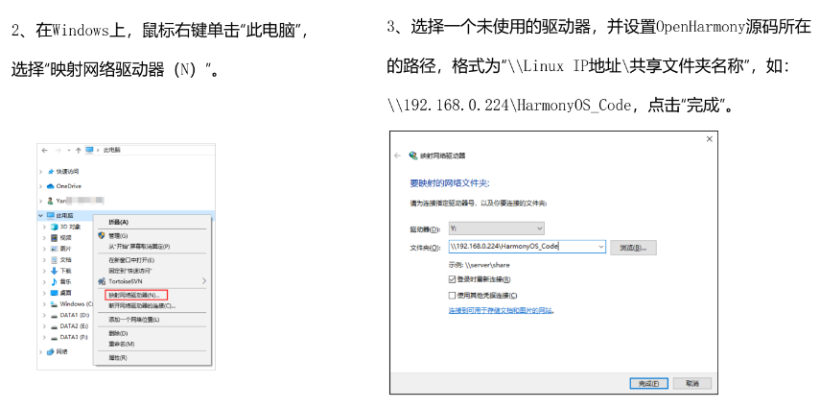Click the Browse (B)... button
820x408 pixels.
(x=632, y=246)
